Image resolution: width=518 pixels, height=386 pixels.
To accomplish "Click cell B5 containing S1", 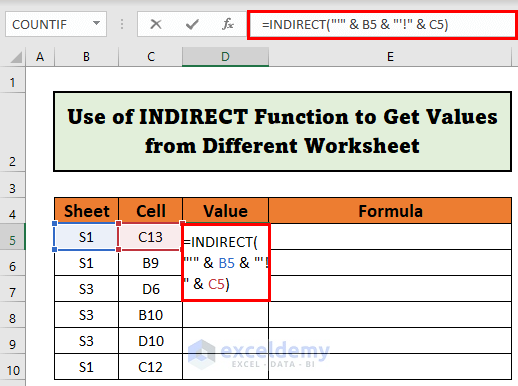I will coord(86,237).
